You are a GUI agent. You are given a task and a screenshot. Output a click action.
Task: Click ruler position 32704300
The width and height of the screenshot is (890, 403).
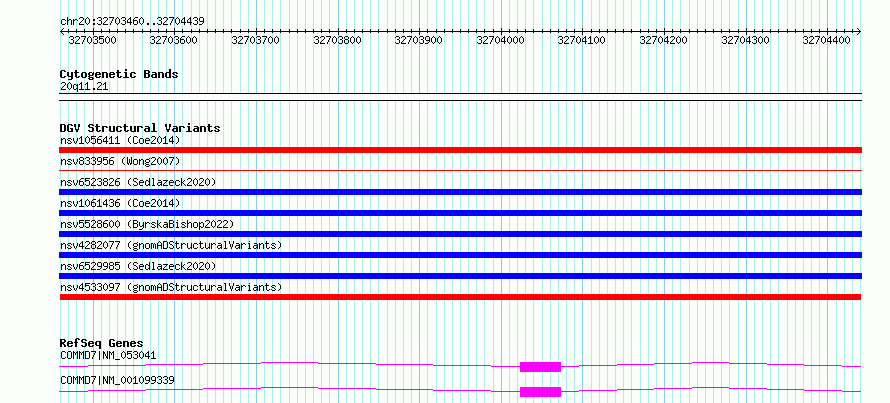[x=746, y=40]
